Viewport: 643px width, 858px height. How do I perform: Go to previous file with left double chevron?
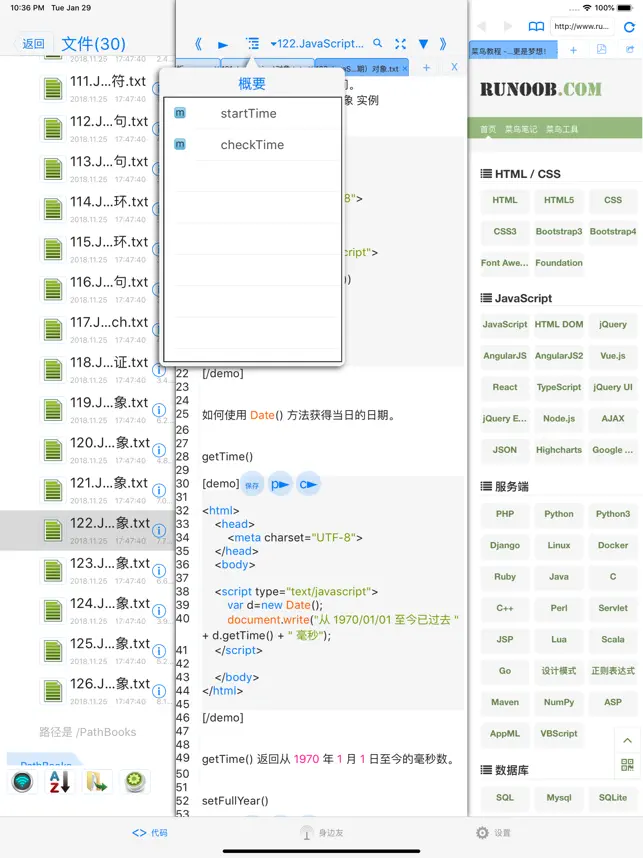point(199,44)
